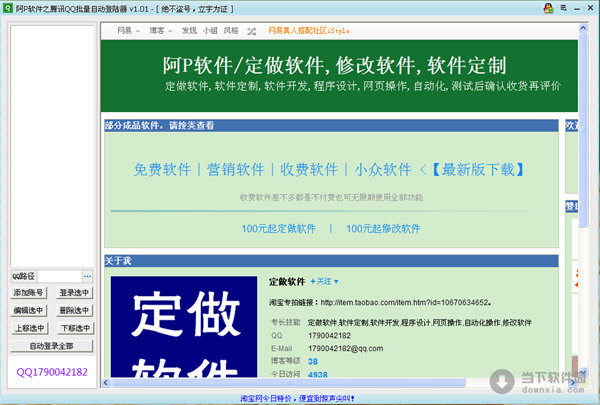Click the 定做软件 profile name
600x405 pixels.
287,282
